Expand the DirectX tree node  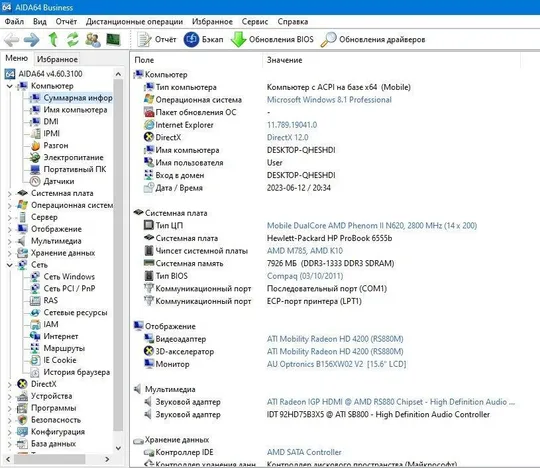10,384
